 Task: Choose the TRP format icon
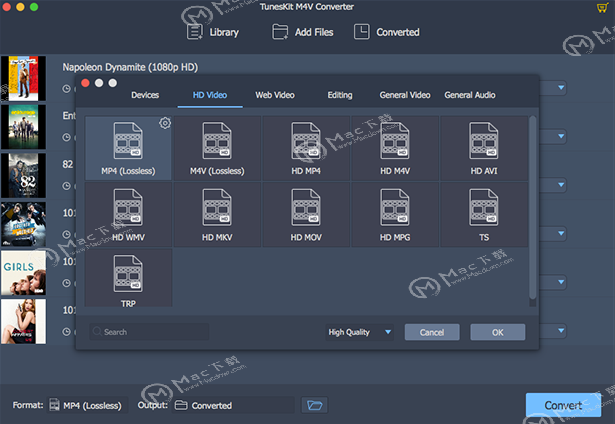point(128,273)
